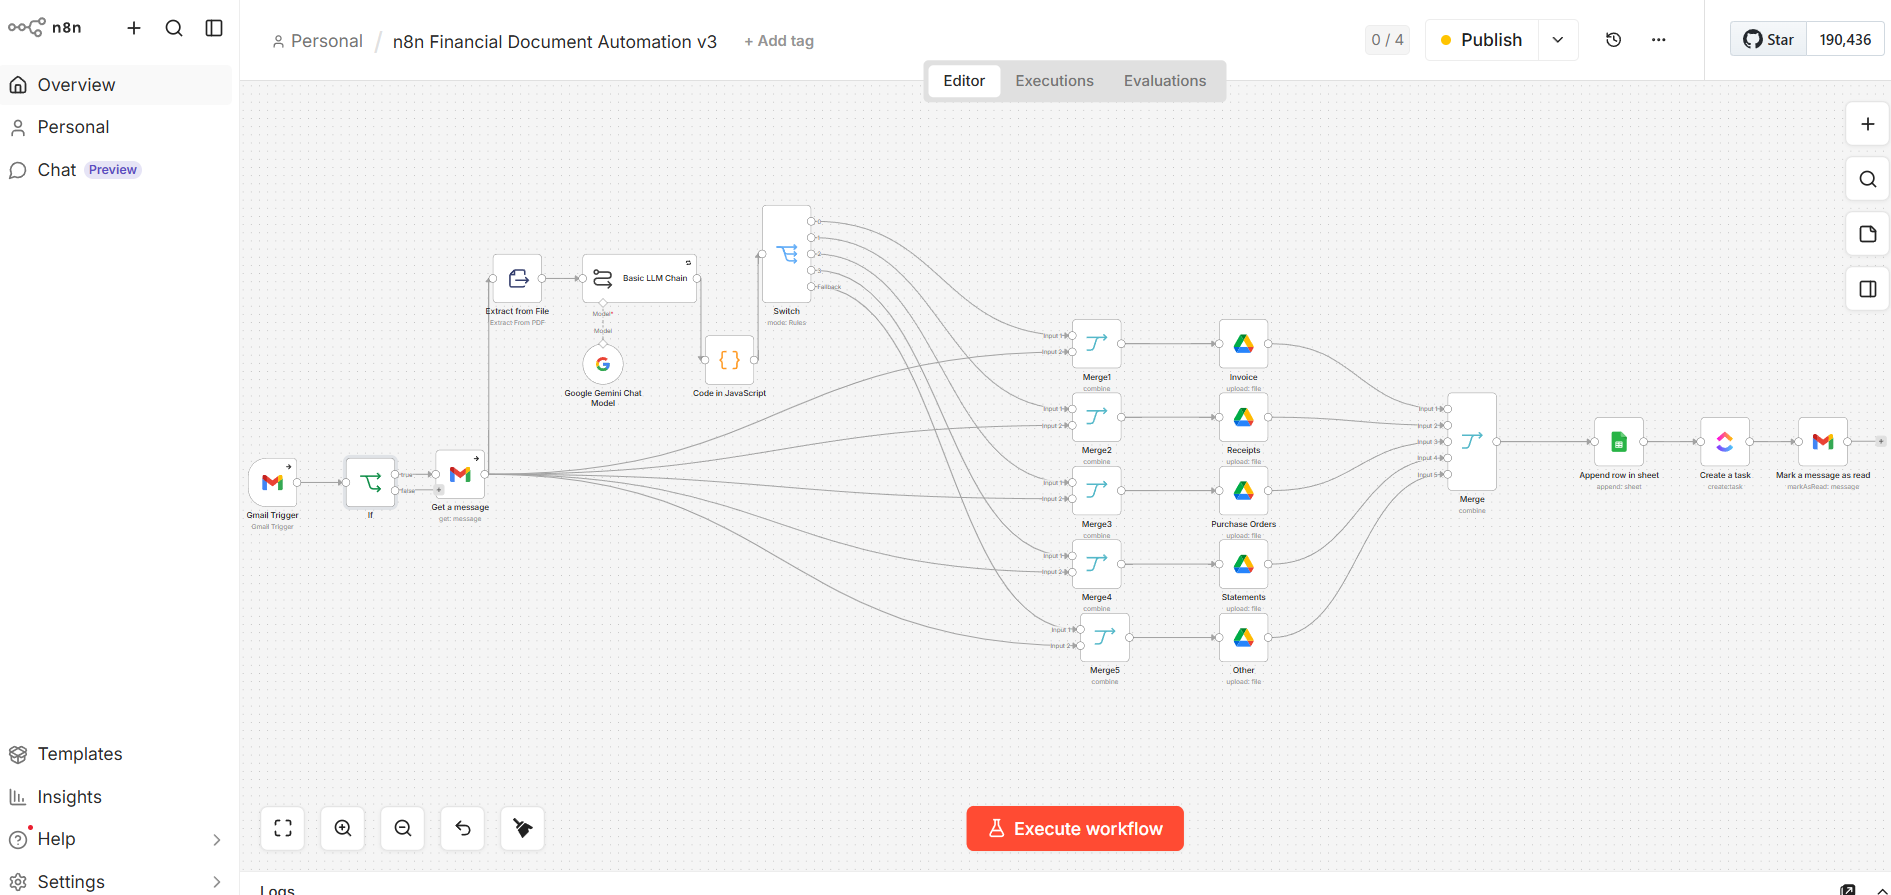Click output plus handle after Mark as read

(1881, 441)
